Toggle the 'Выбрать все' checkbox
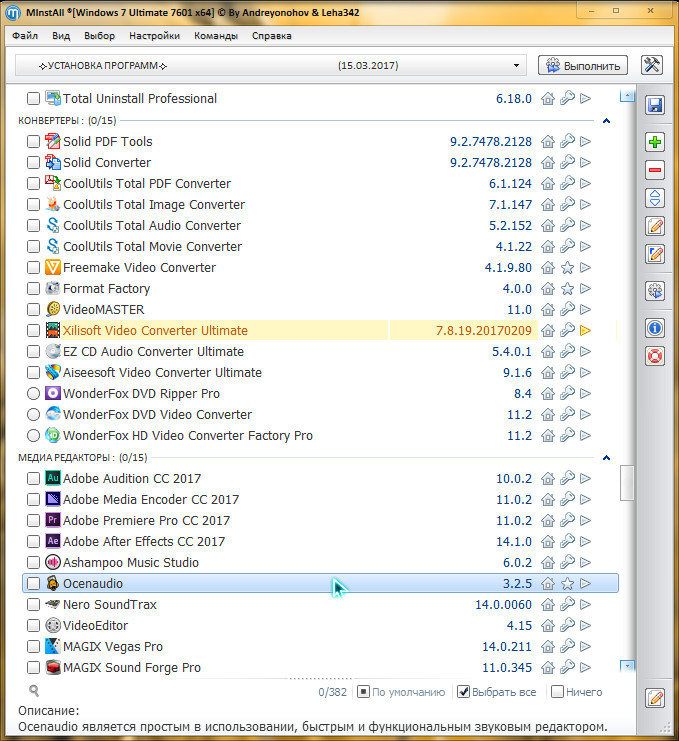 pyautogui.click(x=464, y=692)
